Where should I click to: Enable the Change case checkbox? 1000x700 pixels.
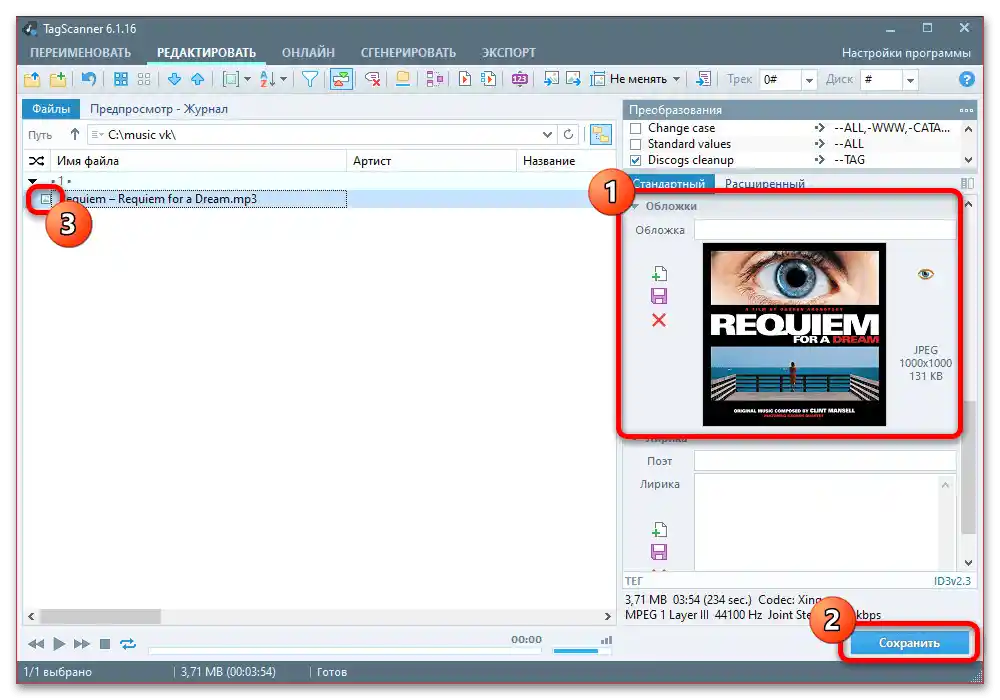[x=635, y=128]
